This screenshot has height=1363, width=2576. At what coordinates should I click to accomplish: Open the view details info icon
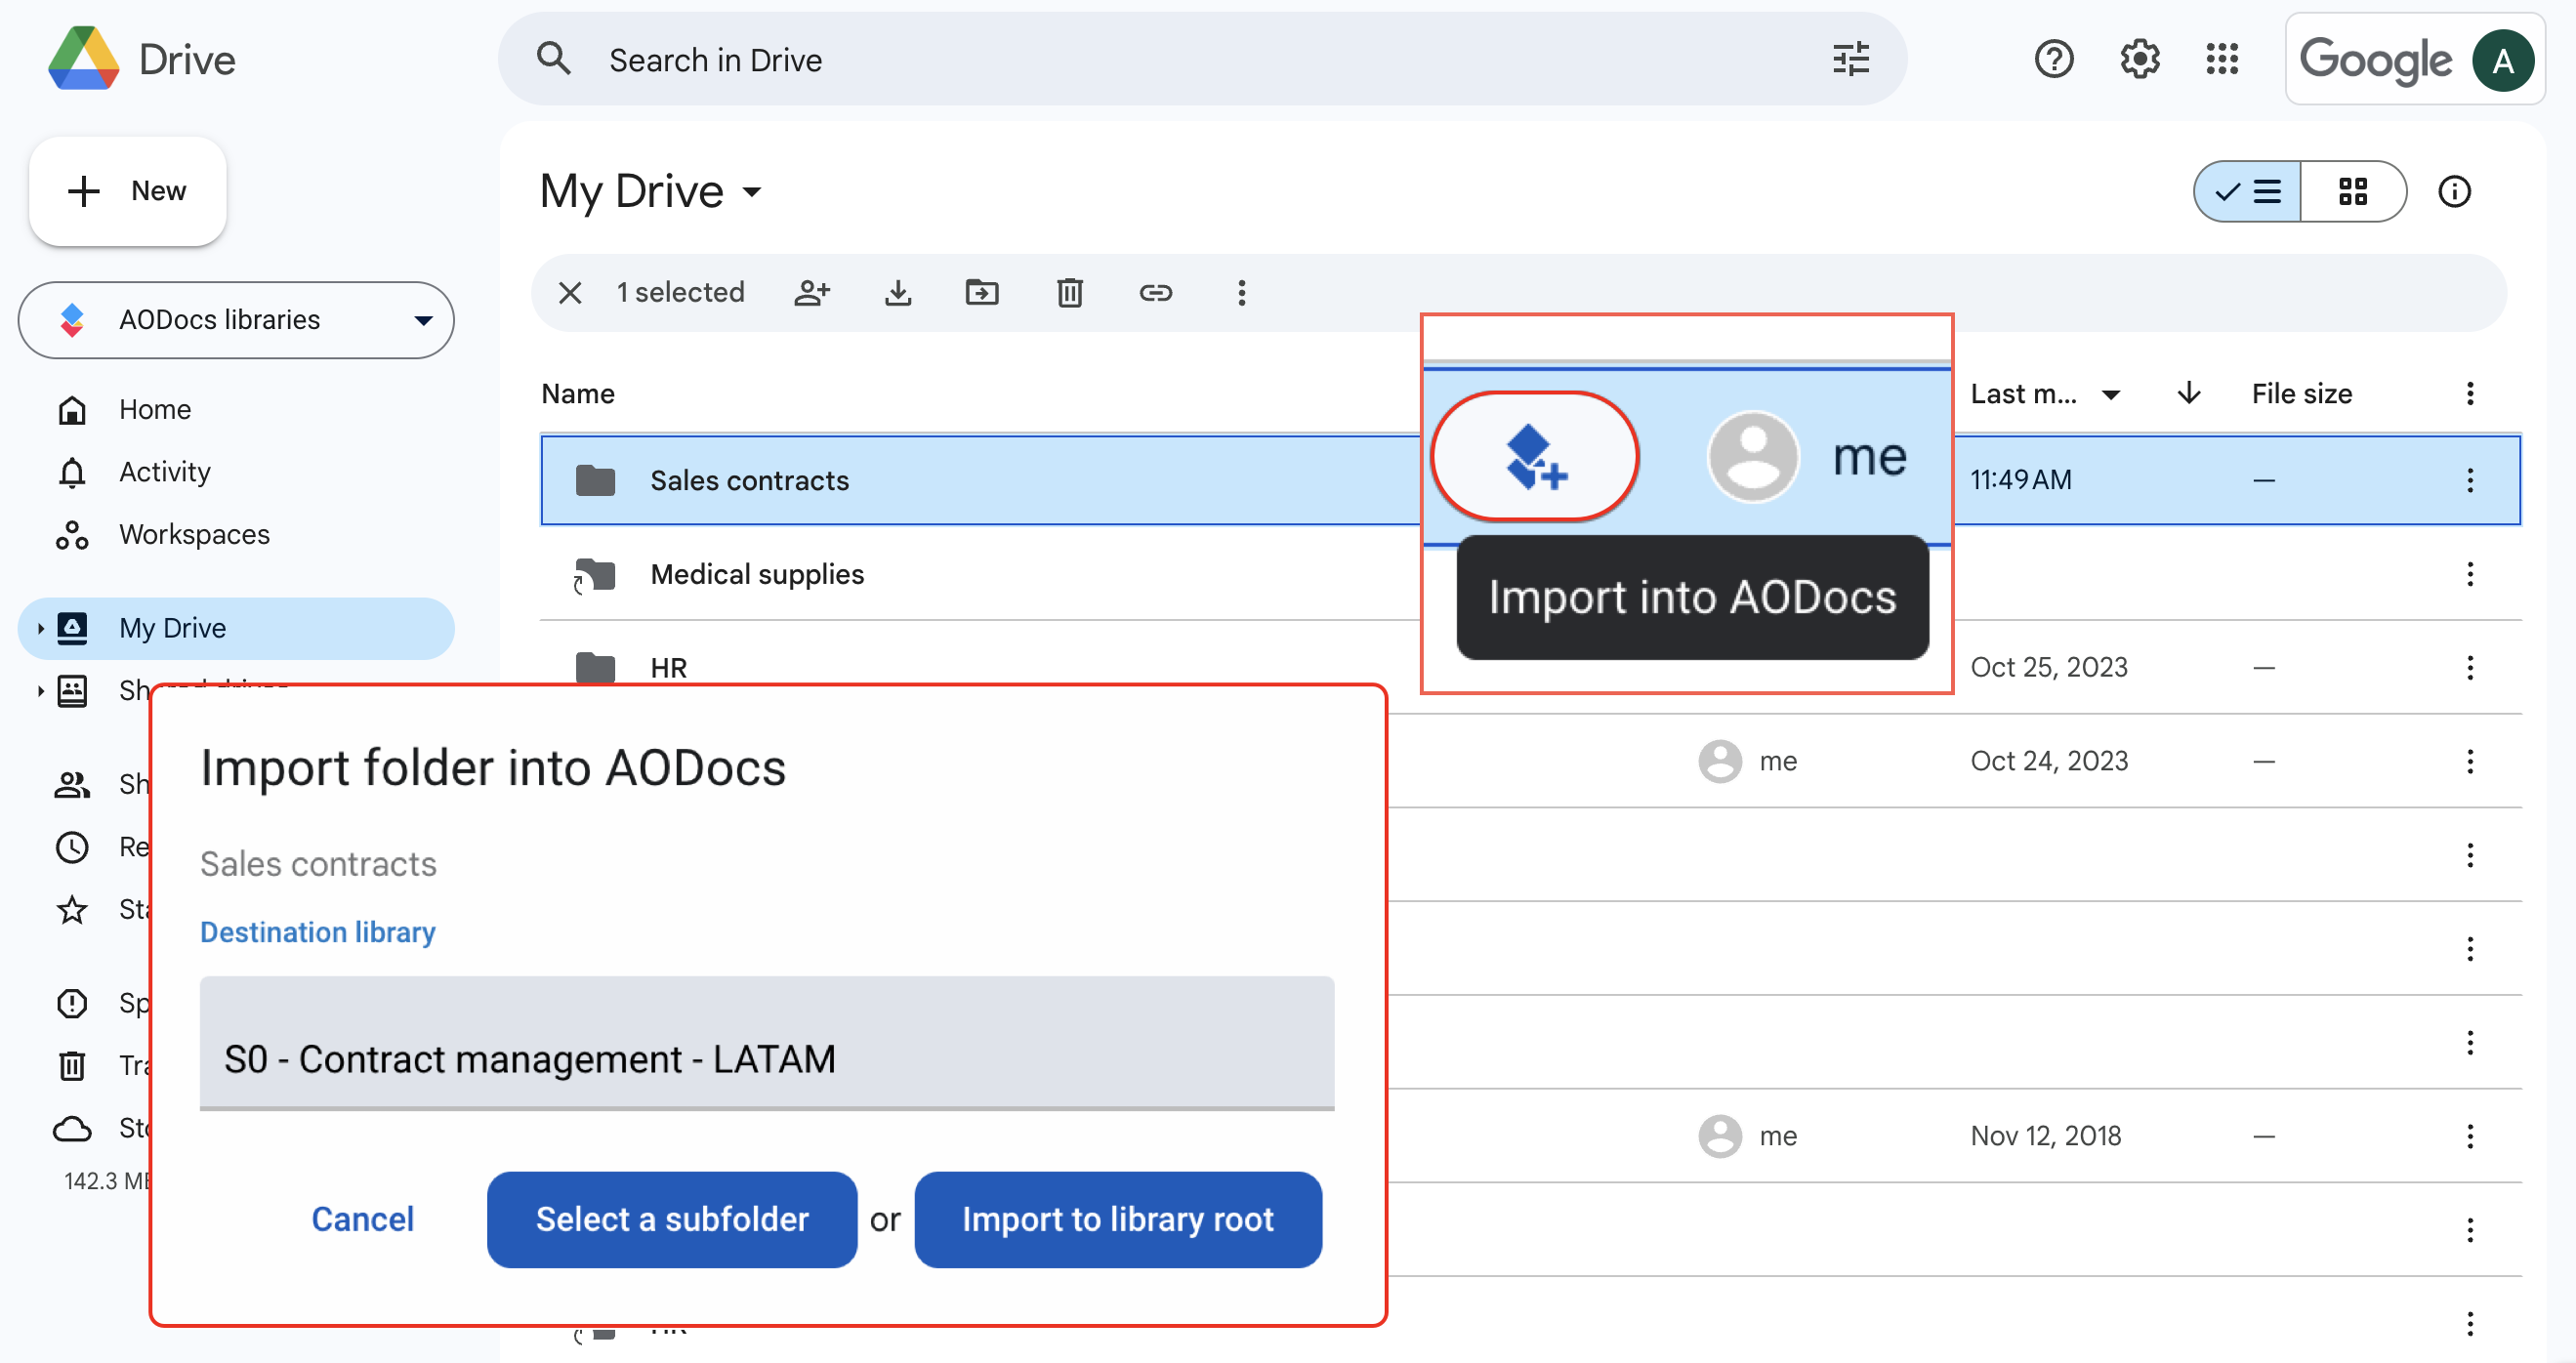pyautogui.click(x=2454, y=191)
